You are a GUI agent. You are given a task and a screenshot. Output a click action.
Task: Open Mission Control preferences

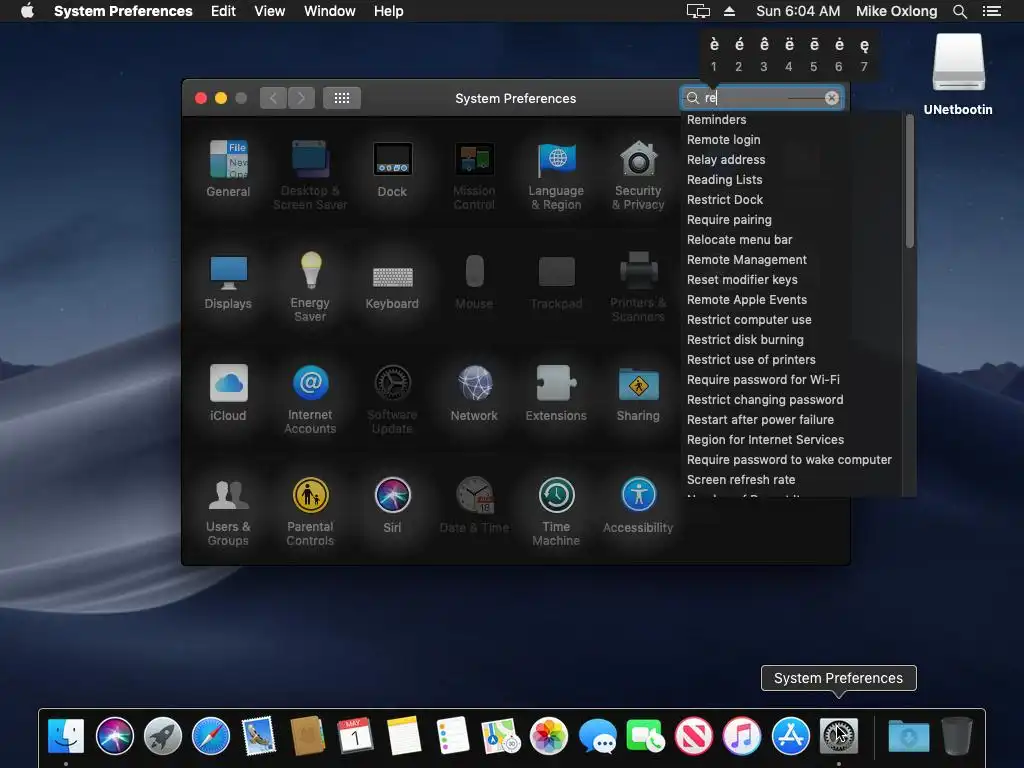pos(474,174)
